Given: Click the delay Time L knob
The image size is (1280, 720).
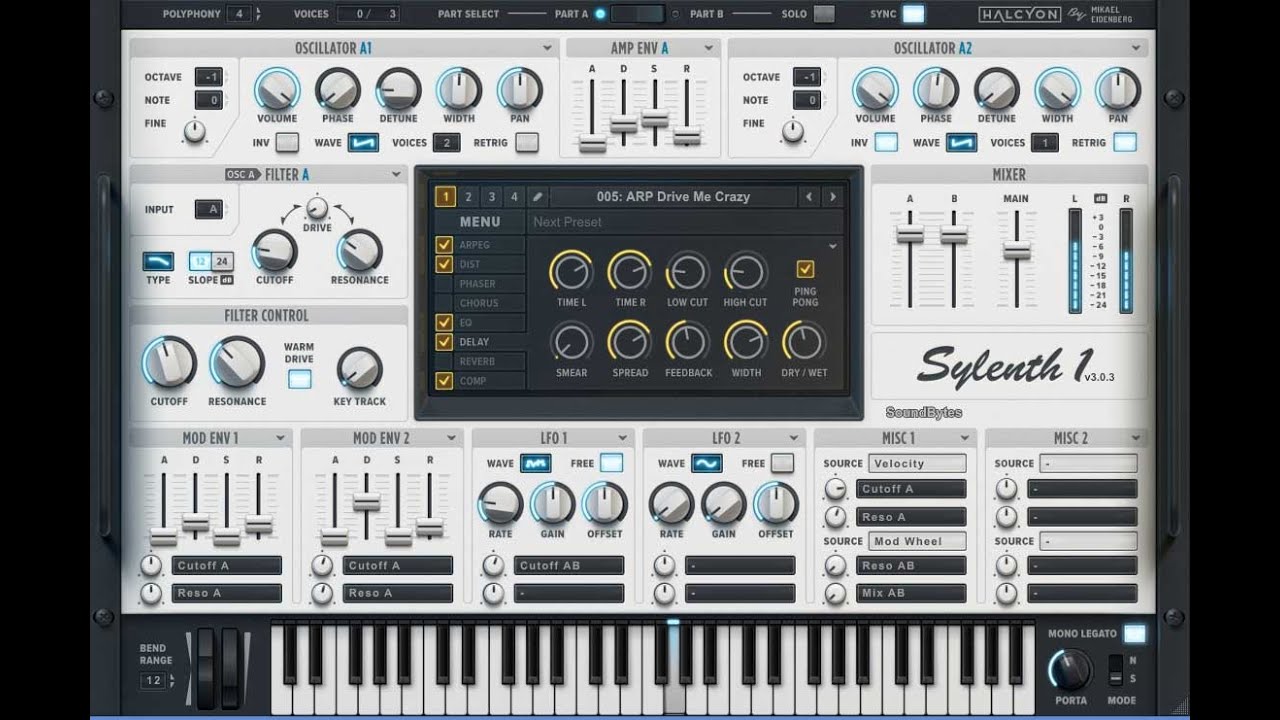Looking at the screenshot, I should pyautogui.click(x=571, y=271).
